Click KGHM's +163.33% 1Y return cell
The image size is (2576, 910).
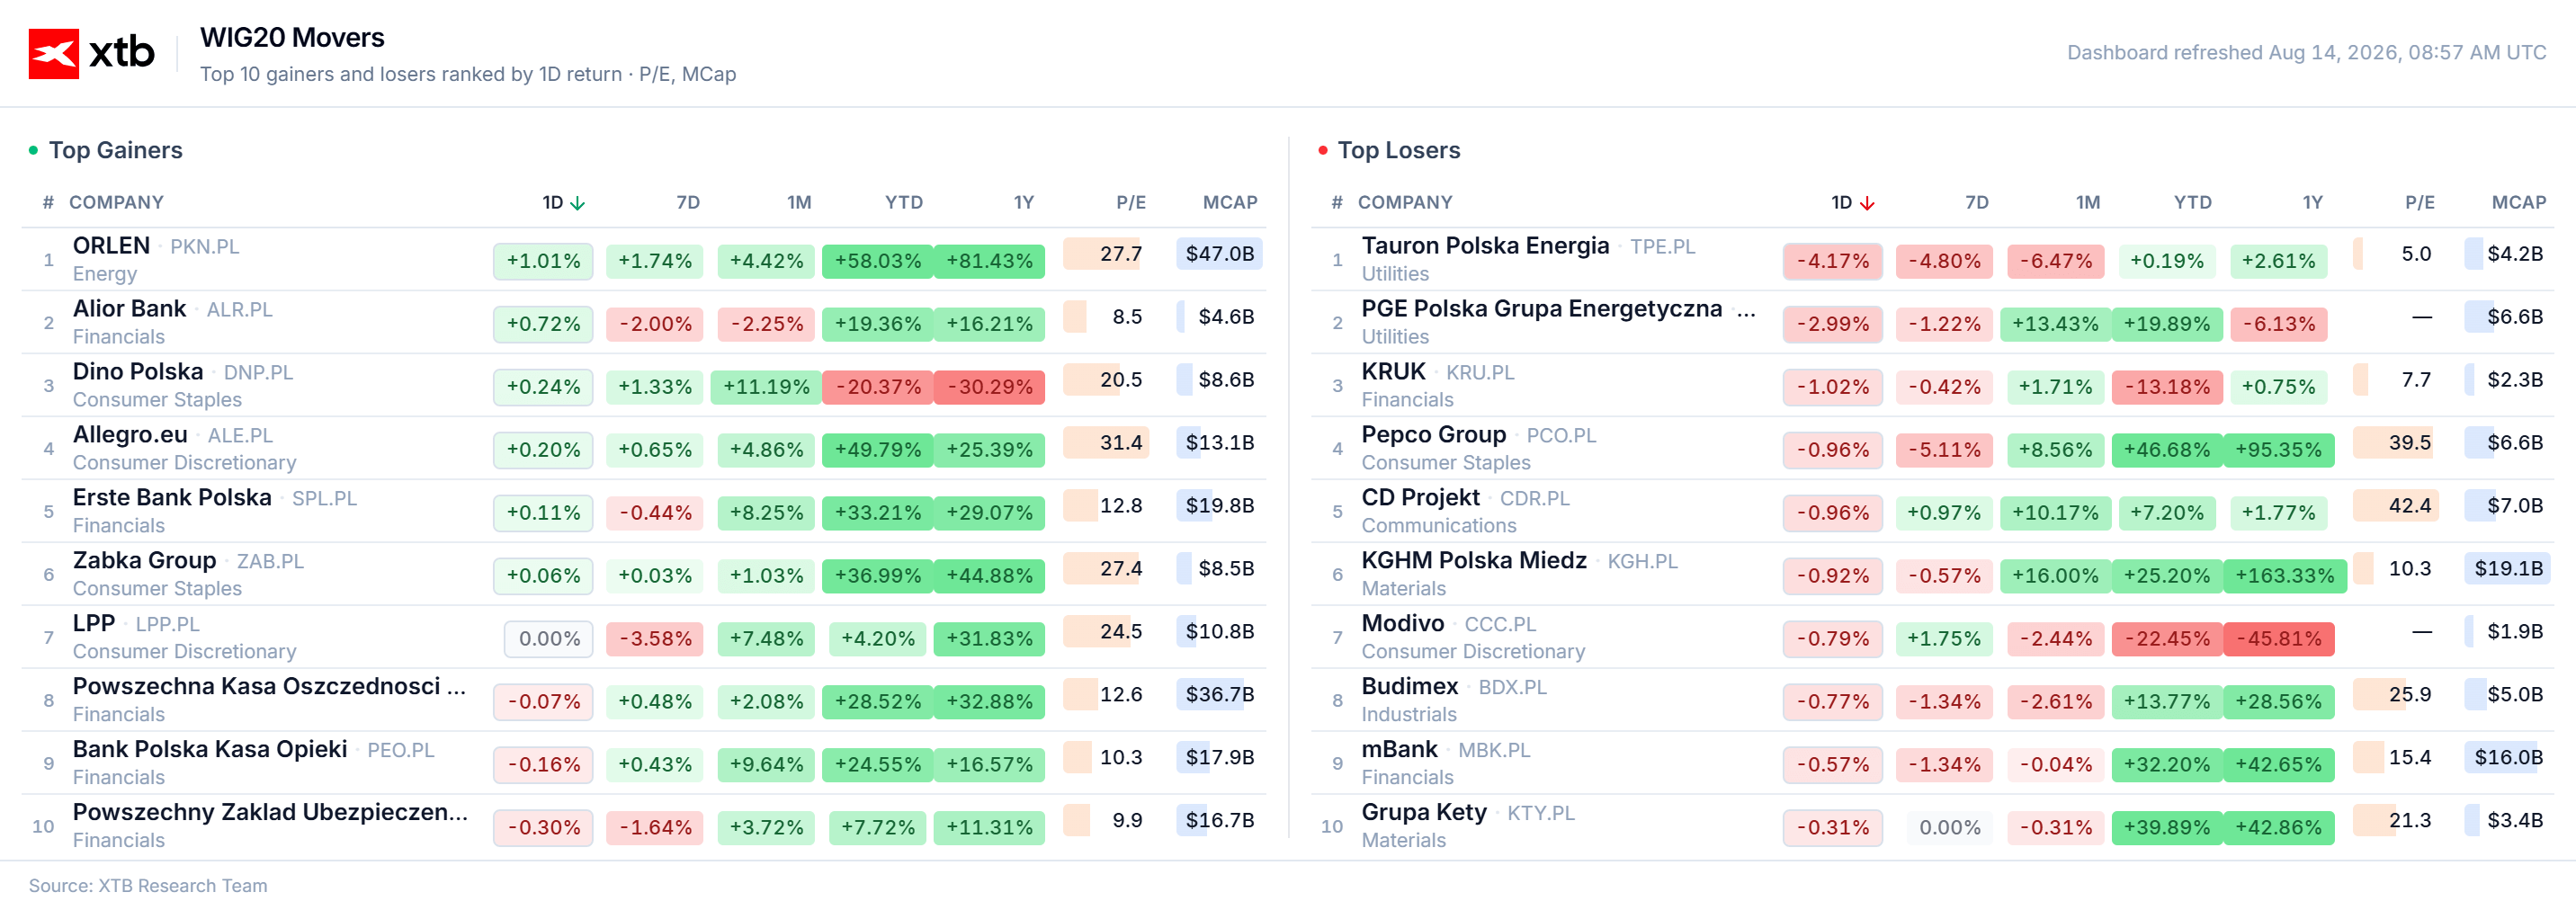[2284, 576]
